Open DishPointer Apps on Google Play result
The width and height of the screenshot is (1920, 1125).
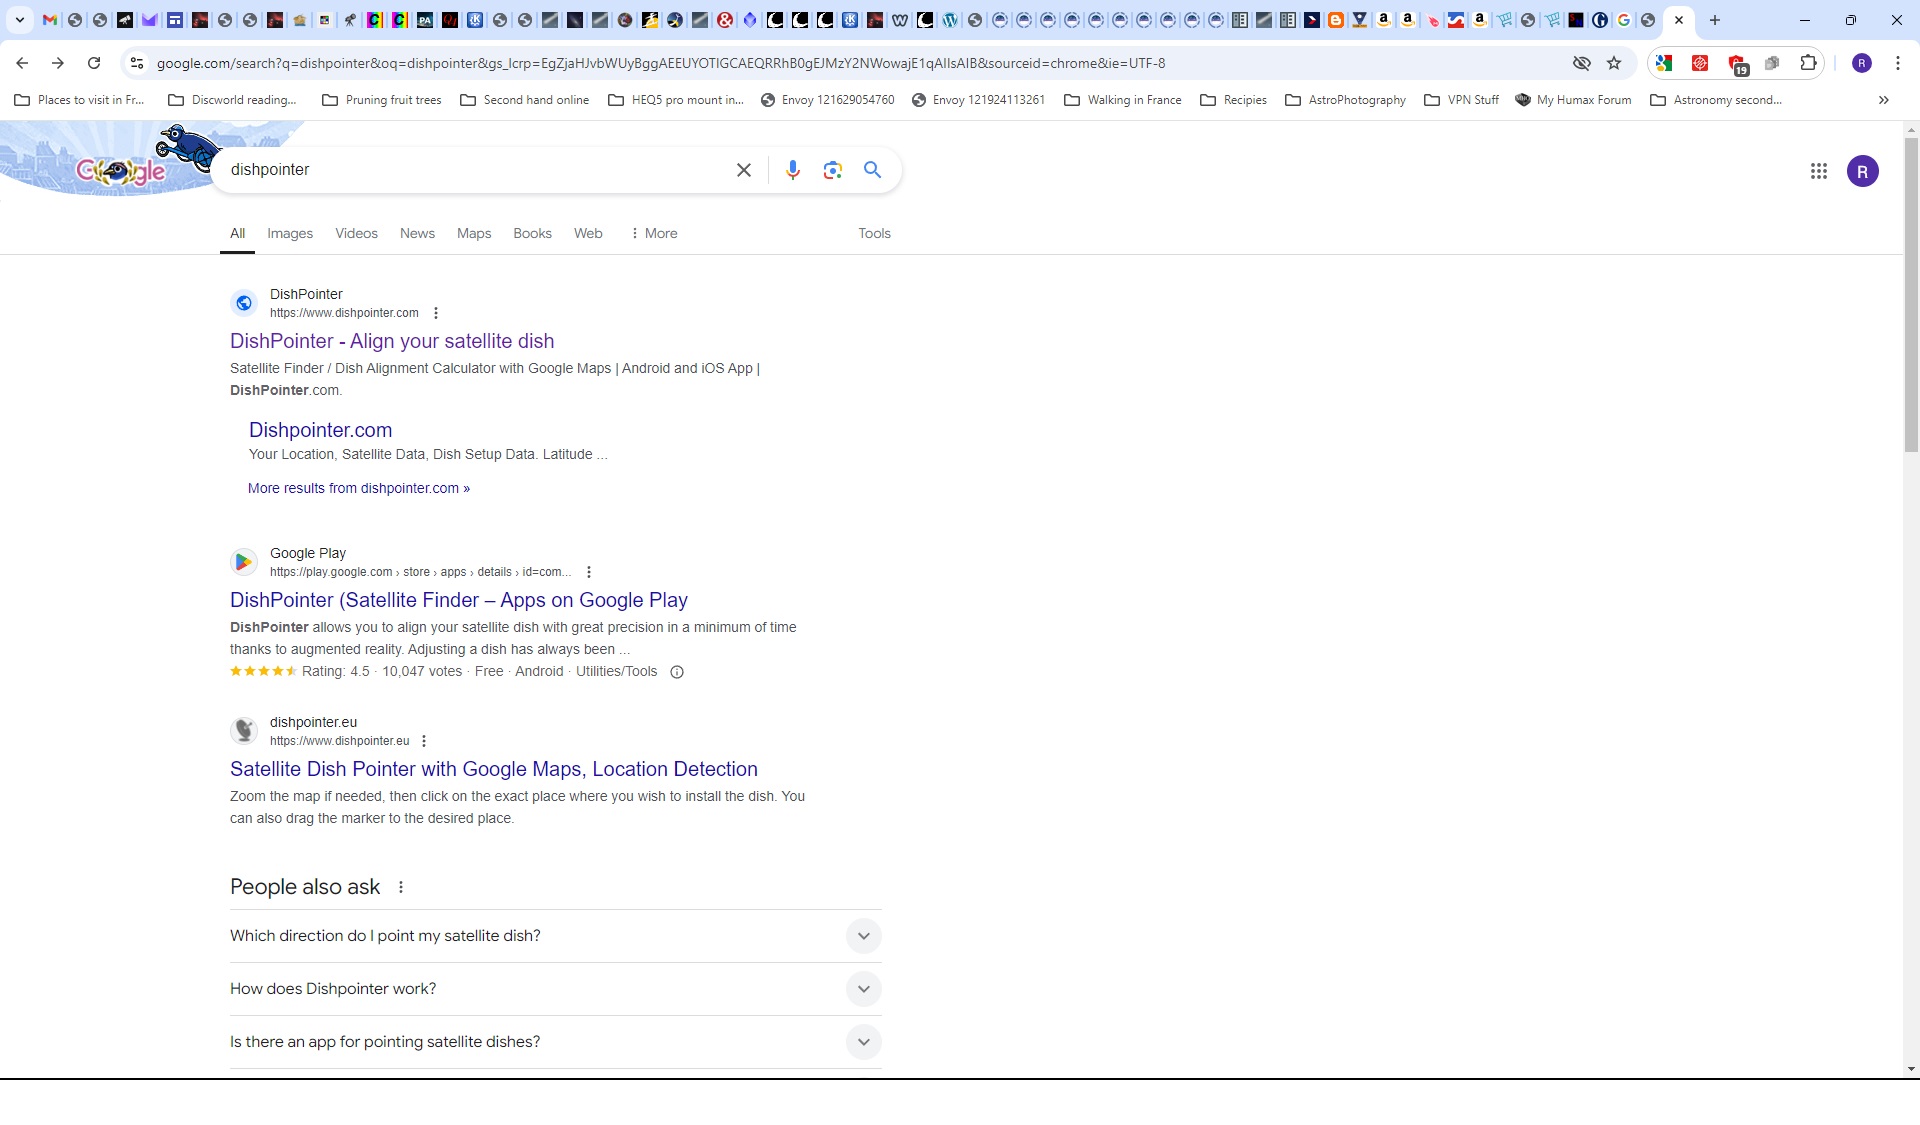[459, 600]
